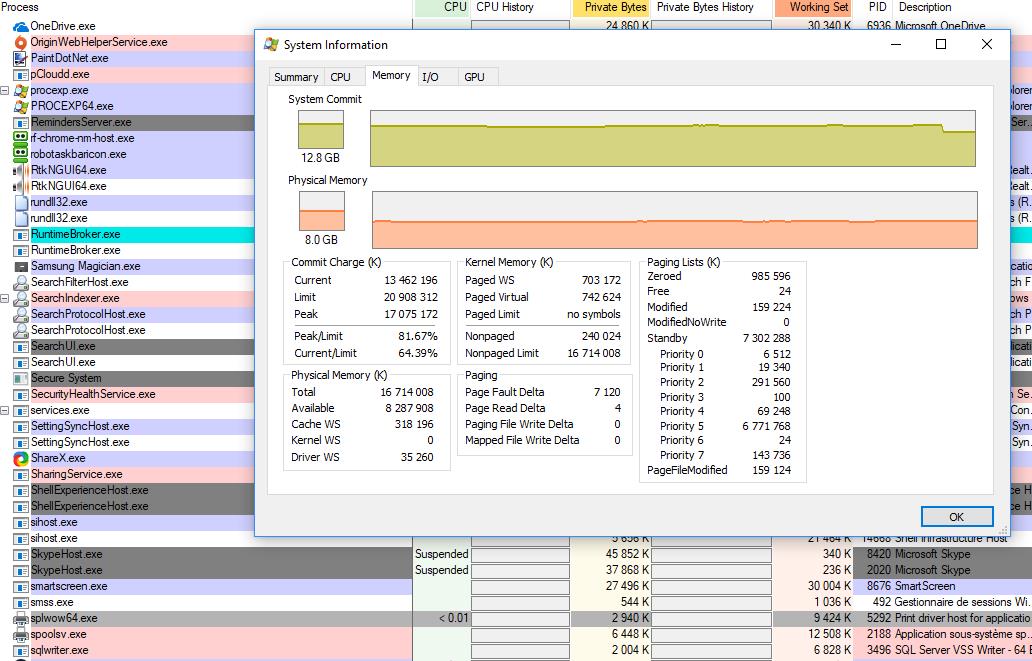Viewport: 1032px width, 661px height.
Task: Collapse the services.exe process tree
Action: tap(5, 410)
